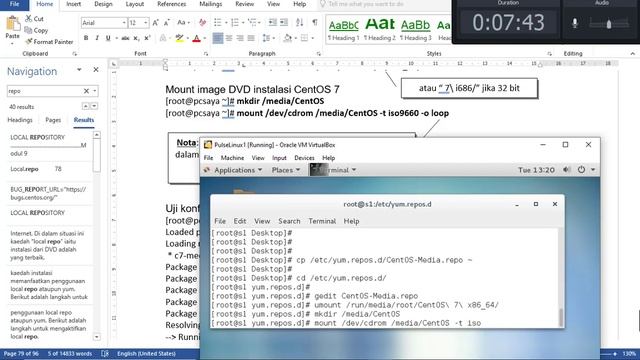Apply the Bullets list icon
Screen dimensions: 640x360
click(x=219, y=22)
